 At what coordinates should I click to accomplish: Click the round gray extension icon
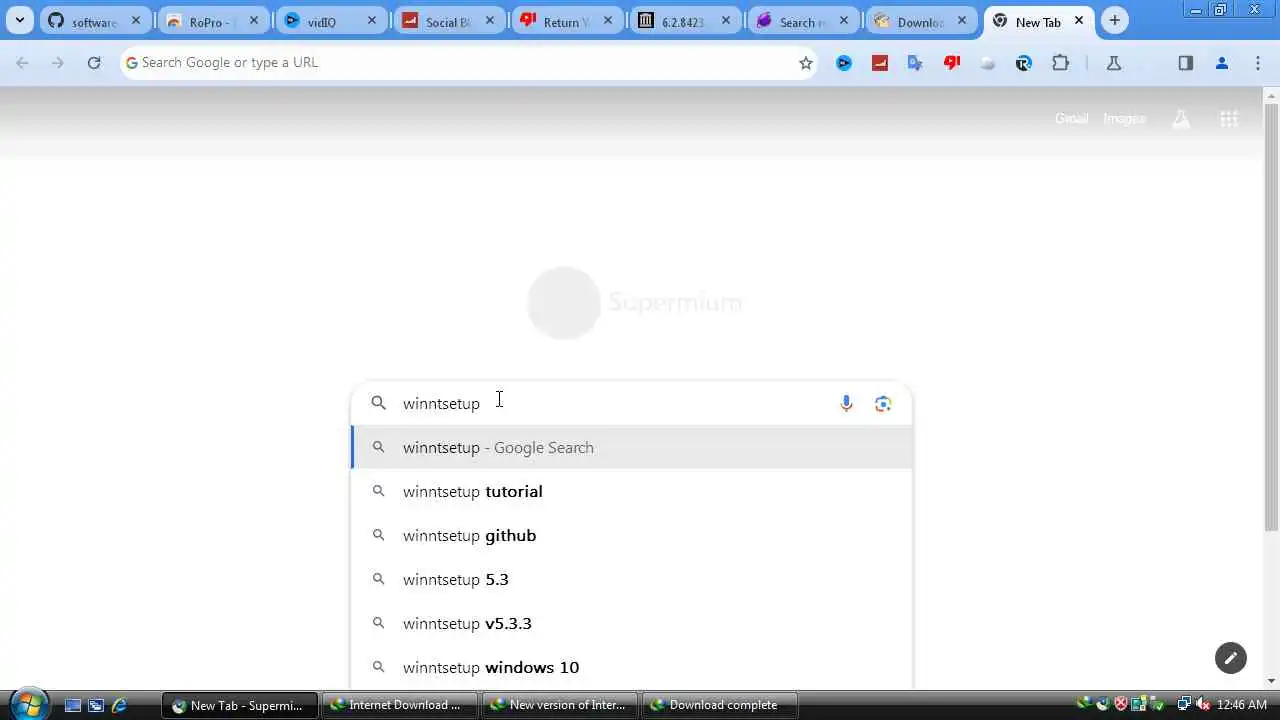988,63
